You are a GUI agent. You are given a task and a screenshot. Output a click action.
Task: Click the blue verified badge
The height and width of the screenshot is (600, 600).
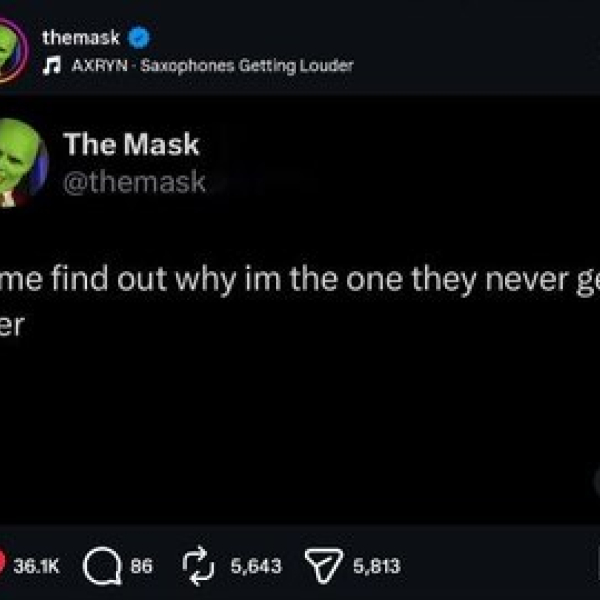[x=139, y=38]
